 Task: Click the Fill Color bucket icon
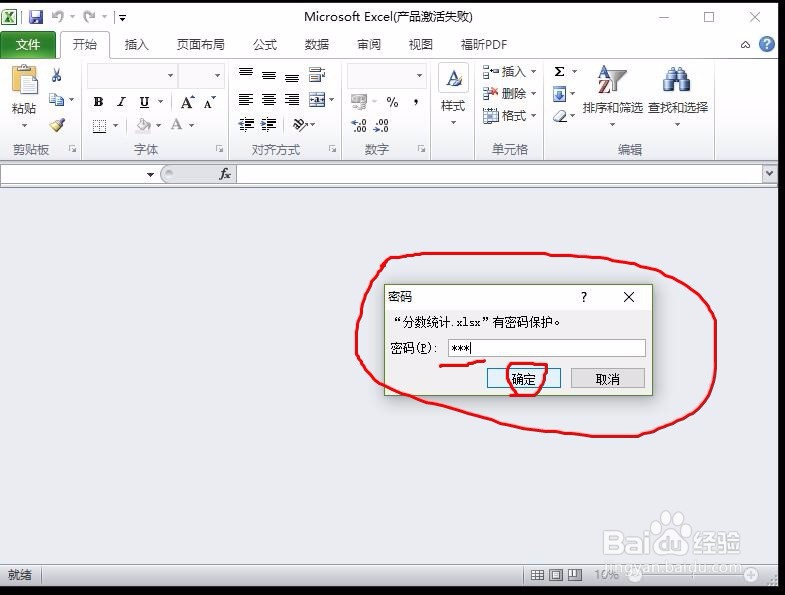[x=144, y=125]
